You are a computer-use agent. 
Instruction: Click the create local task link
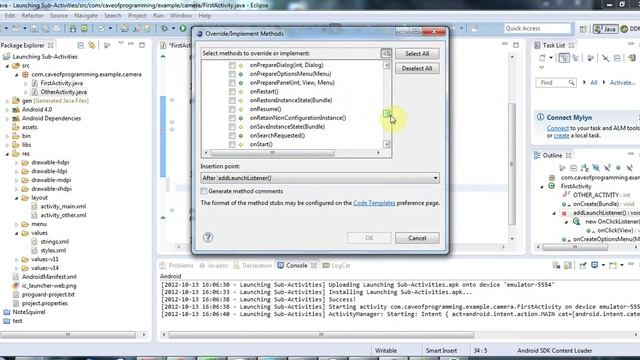click(561, 136)
